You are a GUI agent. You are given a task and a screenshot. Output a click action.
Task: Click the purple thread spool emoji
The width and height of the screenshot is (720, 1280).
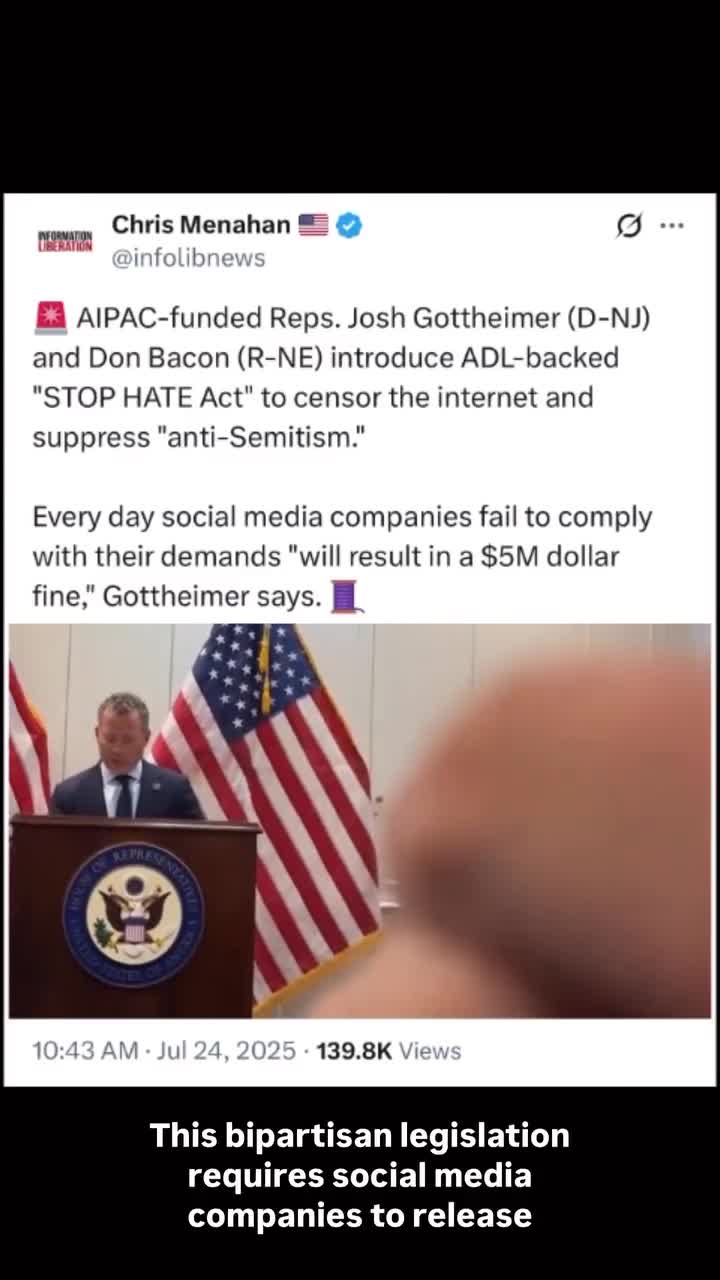[345, 598]
